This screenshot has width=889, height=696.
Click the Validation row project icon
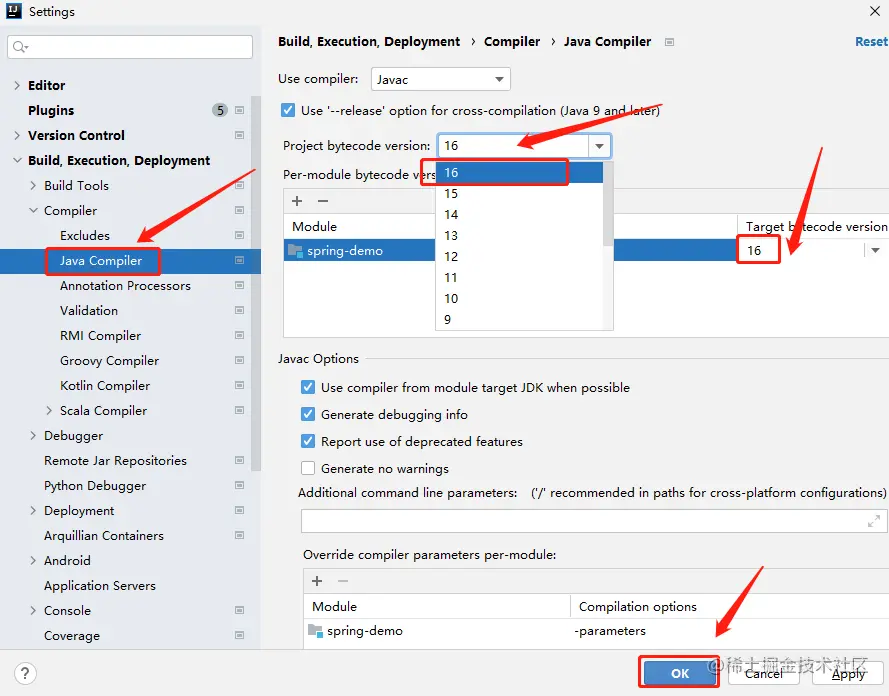coord(239,310)
